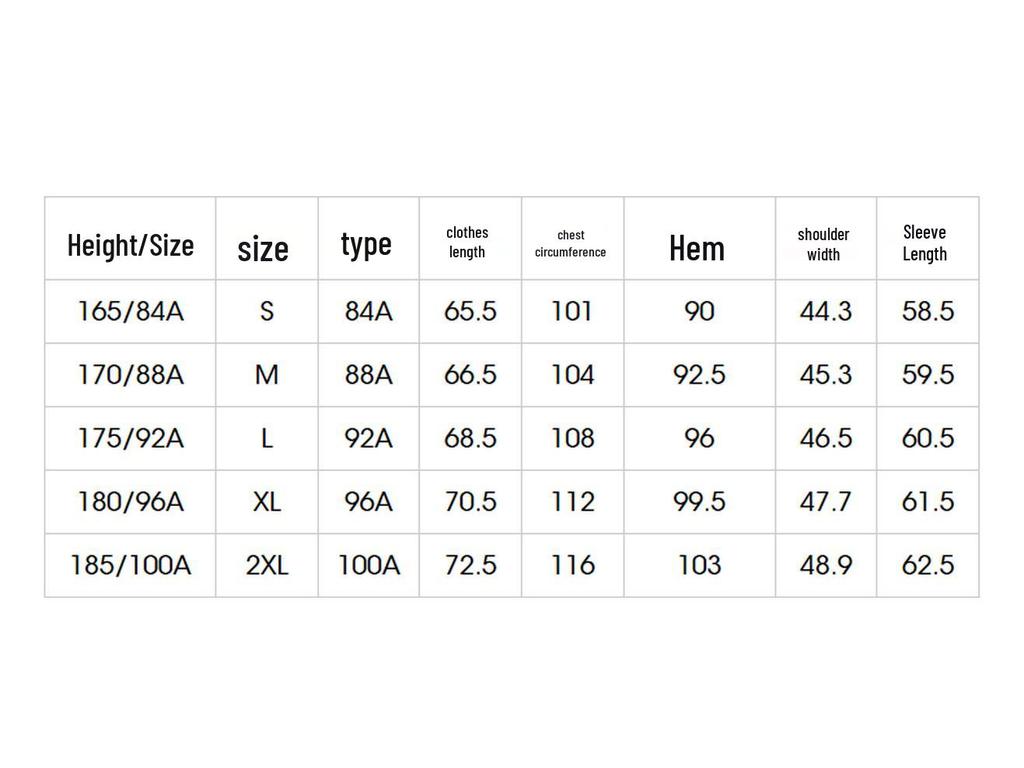This screenshot has height=768, width=1024.
Task: Select sleeve length value 58.5
Action: pyautogui.click(x=928, y=311)
